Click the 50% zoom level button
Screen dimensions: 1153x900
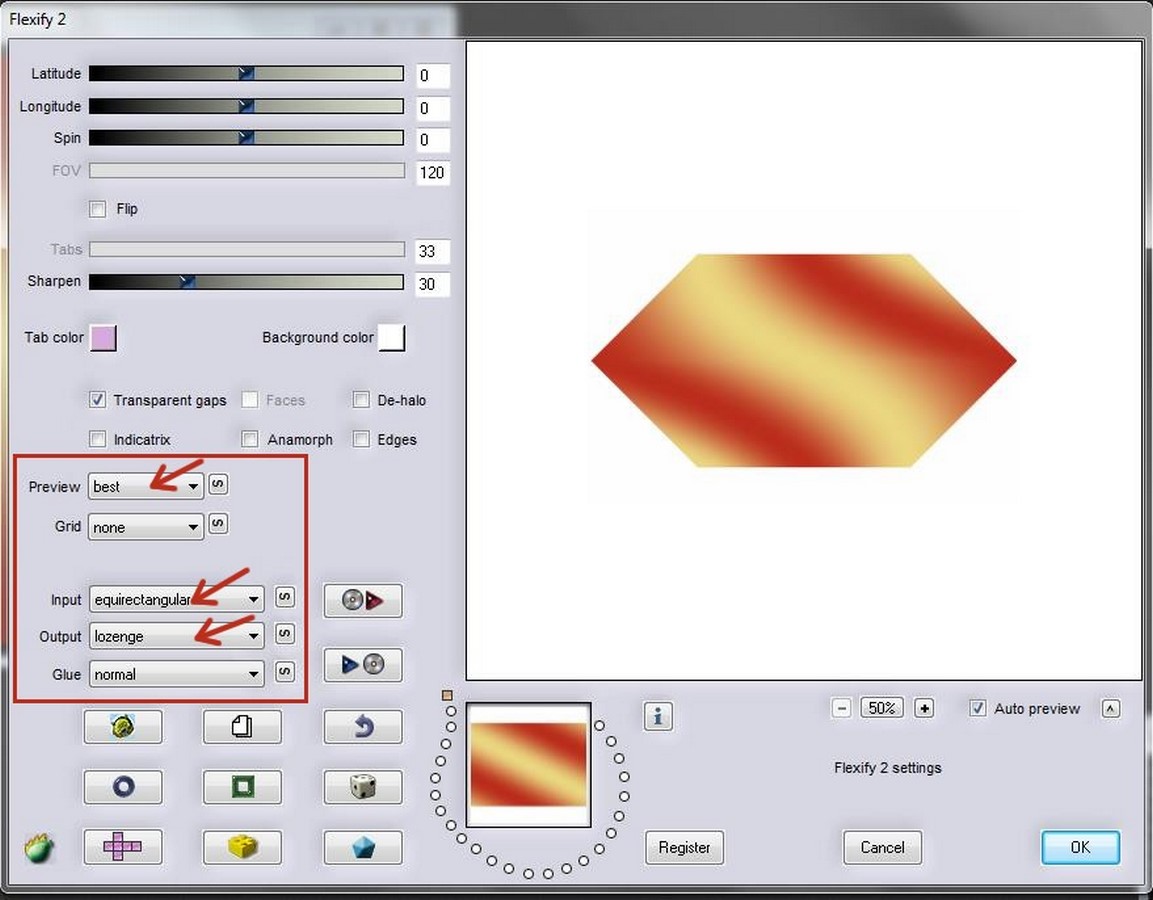(x=882, y=708)
